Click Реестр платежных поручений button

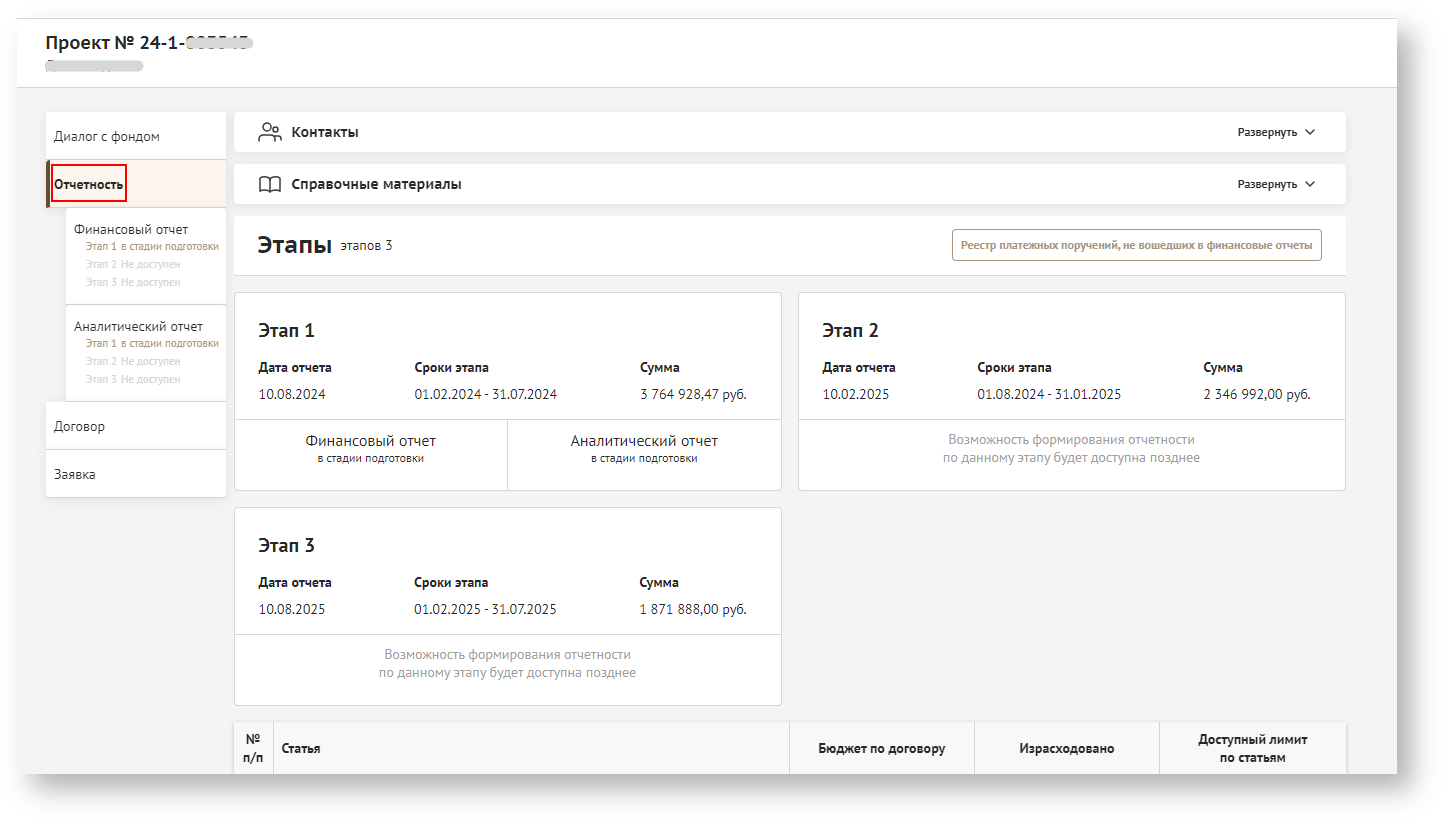(1136, 245)
